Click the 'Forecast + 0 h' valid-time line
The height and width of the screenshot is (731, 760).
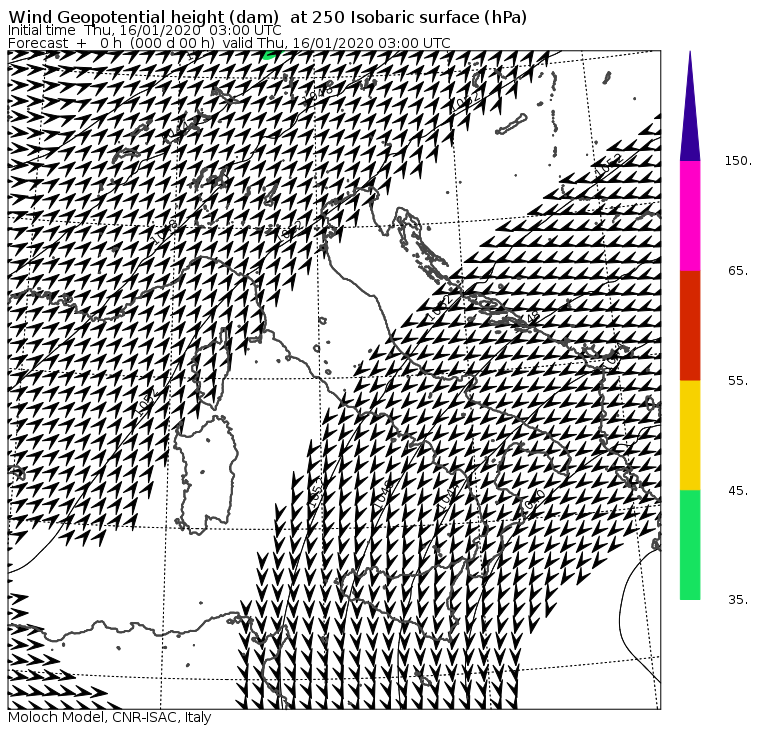pyautogui.click(x=229, y=43)
